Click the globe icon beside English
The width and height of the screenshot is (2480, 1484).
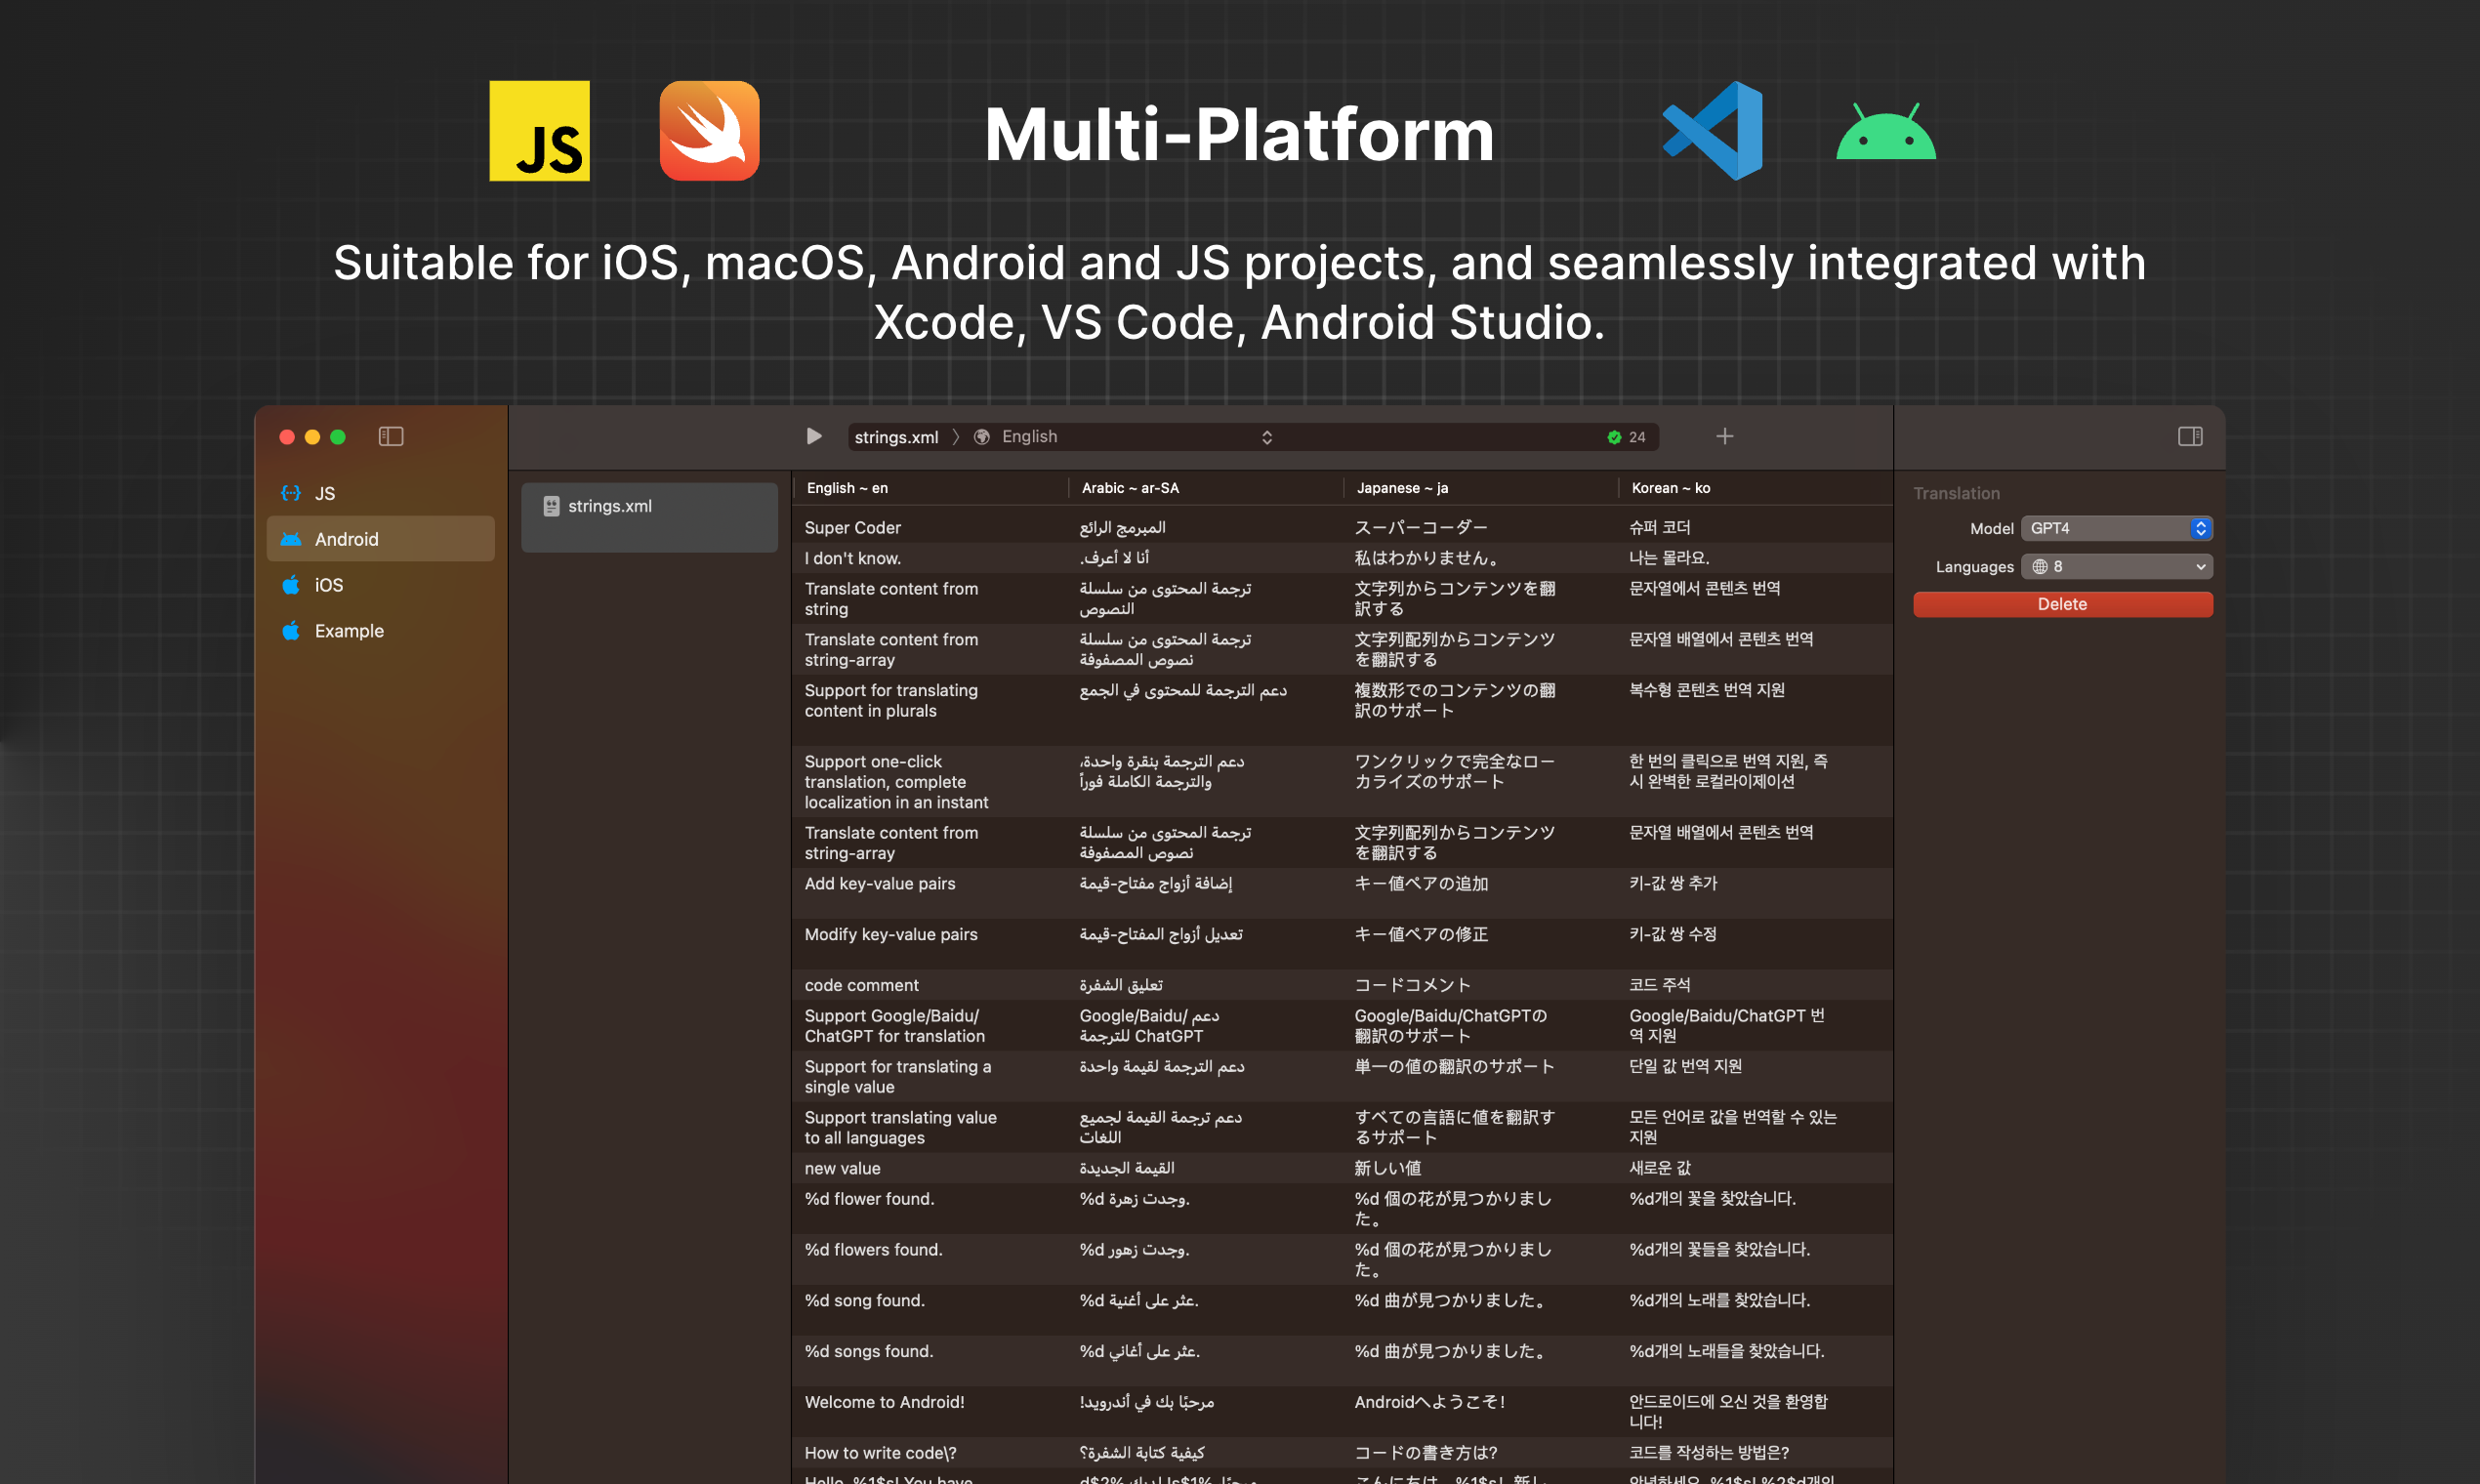tap(982, 437)
